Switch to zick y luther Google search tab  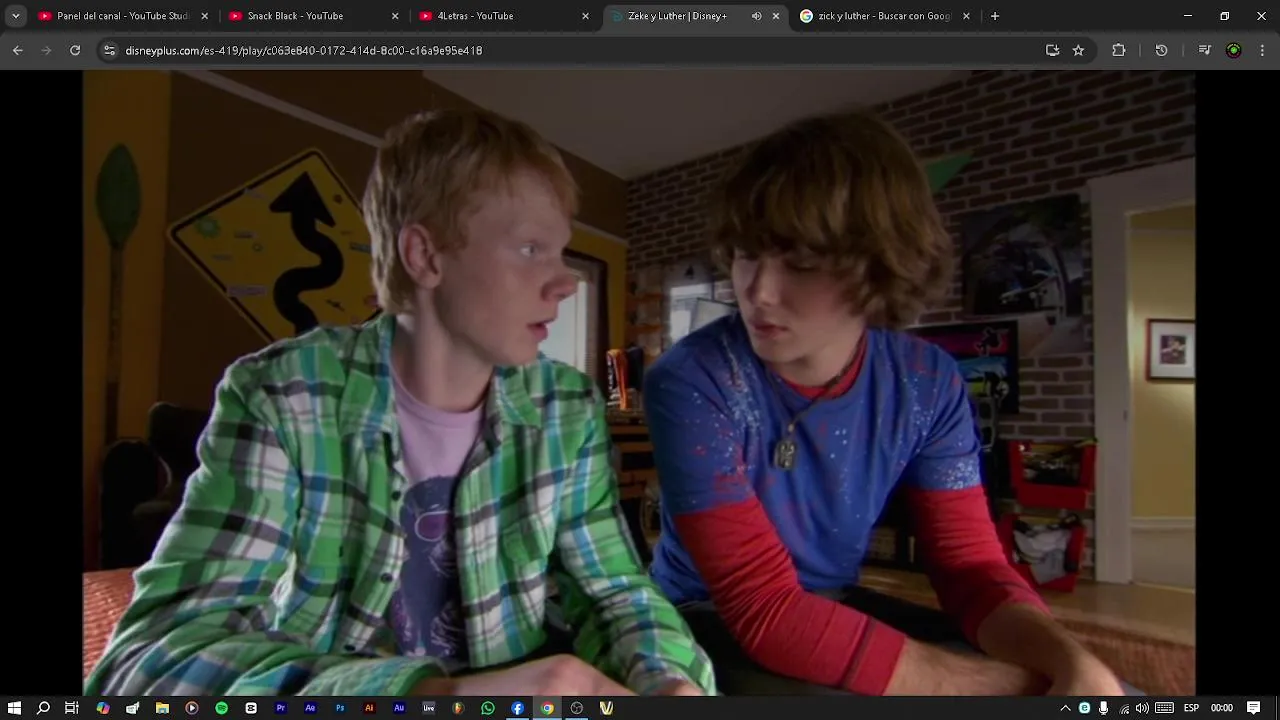click(x=884, y=16)
